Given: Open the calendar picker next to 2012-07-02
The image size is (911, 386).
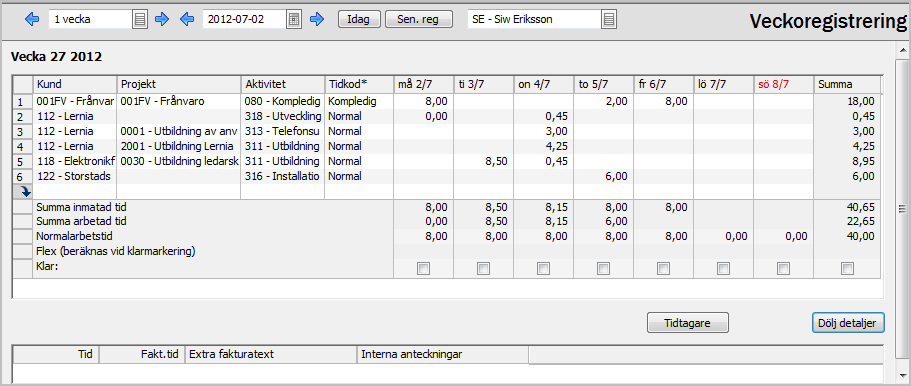Looking at the screenshot, I should [x=295, y=19].
